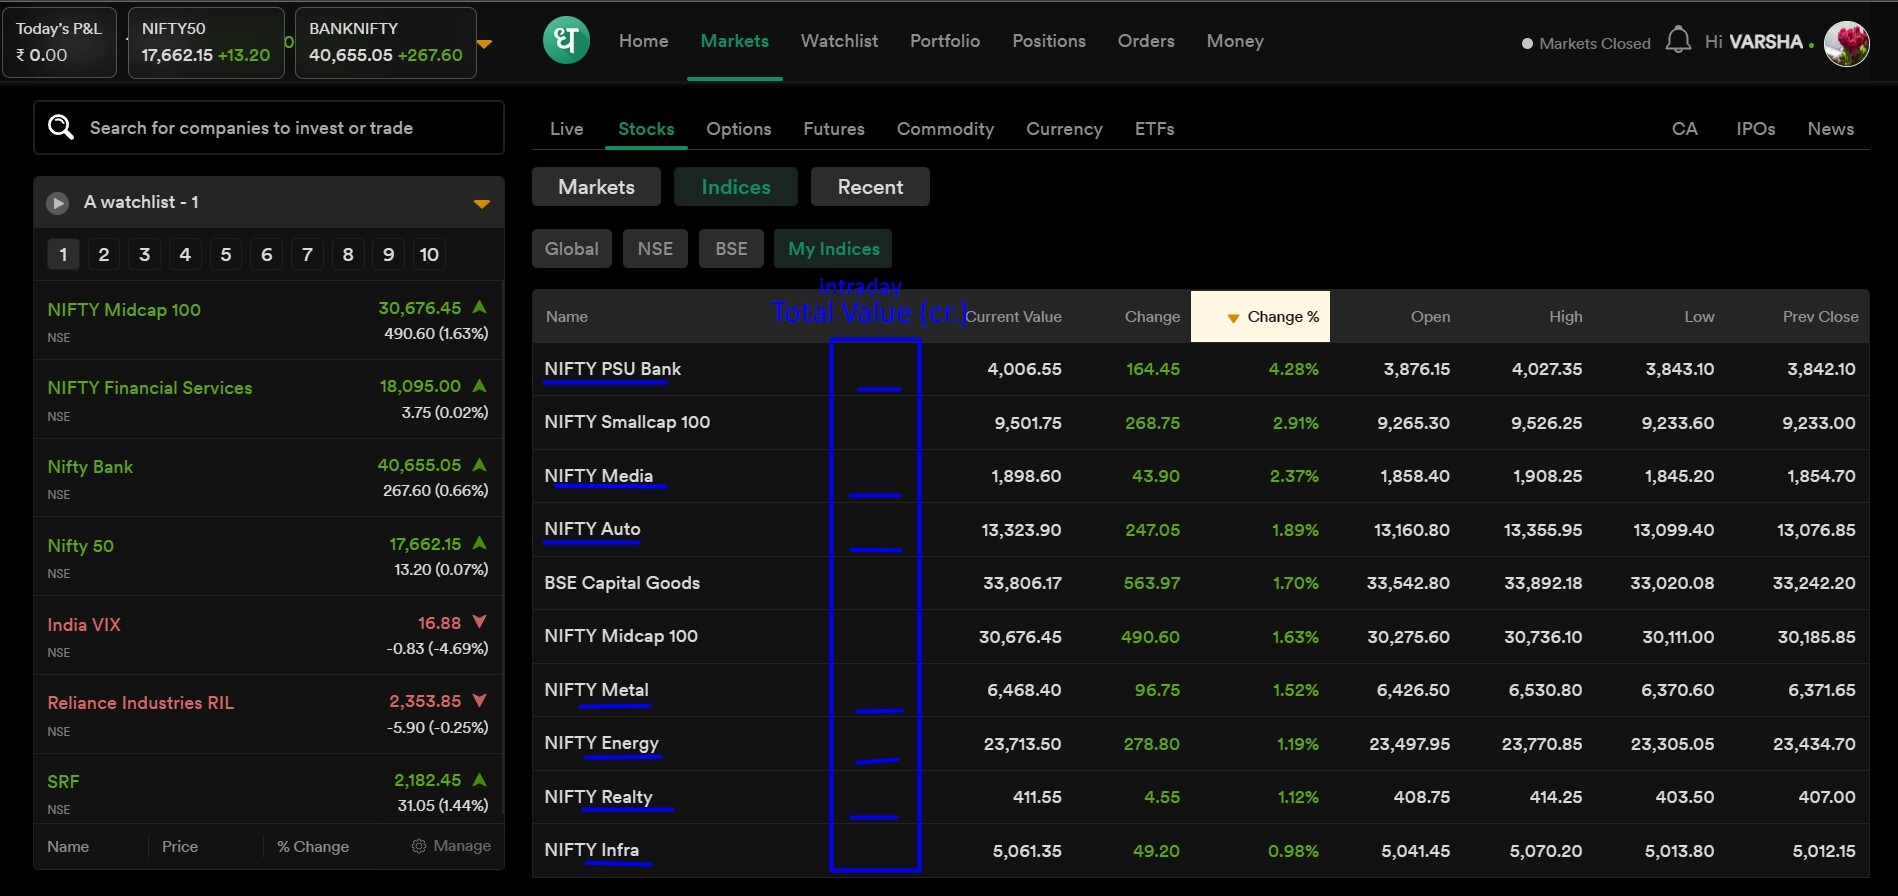Open the NIFTY Realty index
This screenshot has width=1898, height=896.
pyautogui.click(x=598, y=797)
